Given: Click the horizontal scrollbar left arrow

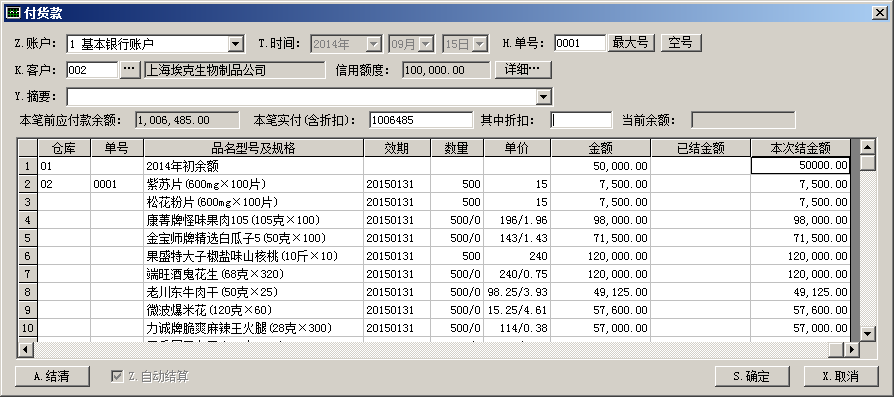Looking at the screenshot, I should 25,349.
